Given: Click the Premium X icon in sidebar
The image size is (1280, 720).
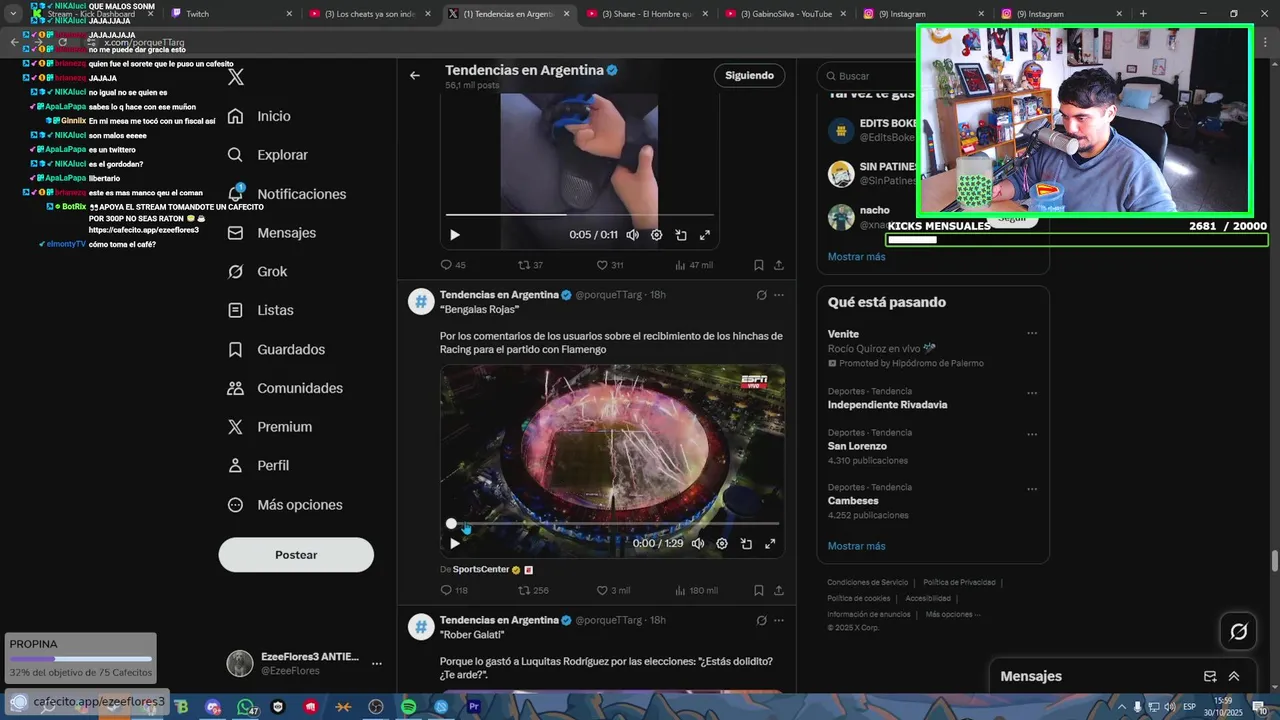Looking at the screenshot, I should pos(235,427).
